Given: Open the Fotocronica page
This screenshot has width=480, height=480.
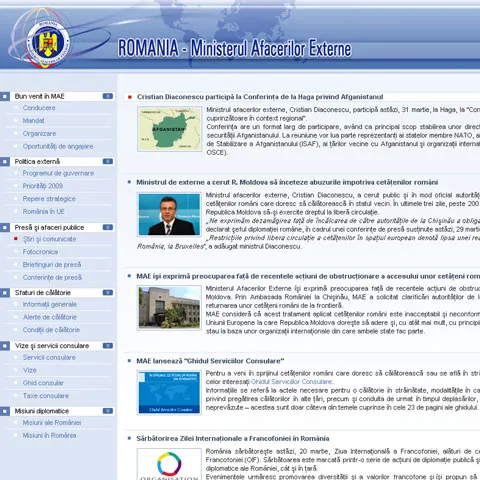Looking at the screenshot, I should point(40,252).
